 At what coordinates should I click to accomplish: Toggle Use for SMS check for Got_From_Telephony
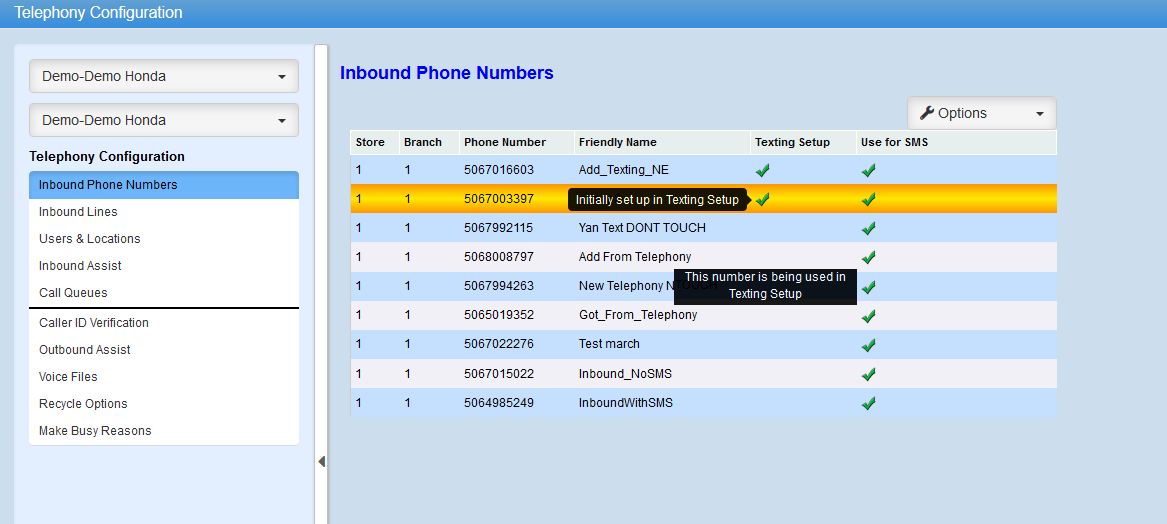(x=868, y=316)
